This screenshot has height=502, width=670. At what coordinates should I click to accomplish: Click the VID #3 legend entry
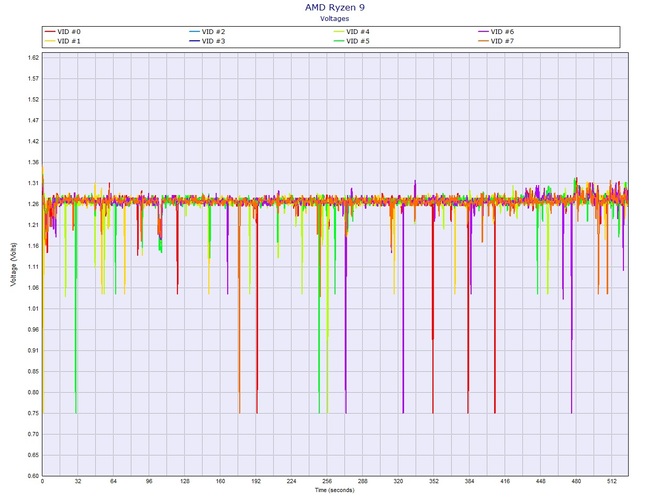pyautogui.click(x=207, y=41)
